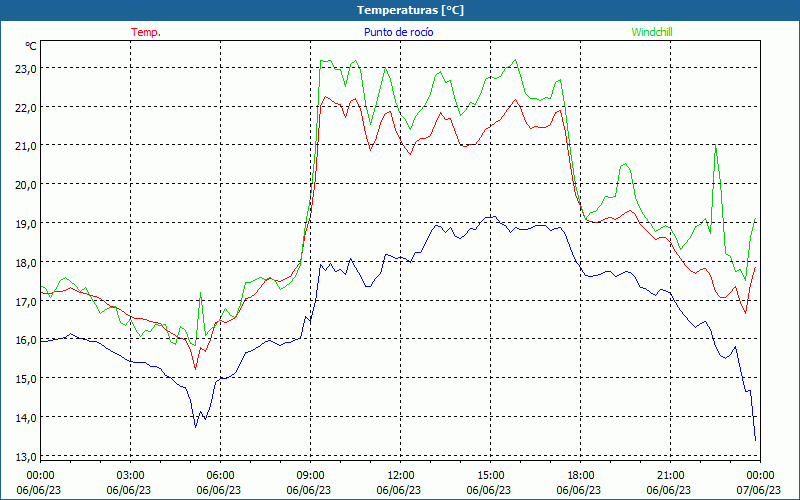Click the '12:00' time label
Viewport: 800px width, 500px height.
[x=401, y=476]
